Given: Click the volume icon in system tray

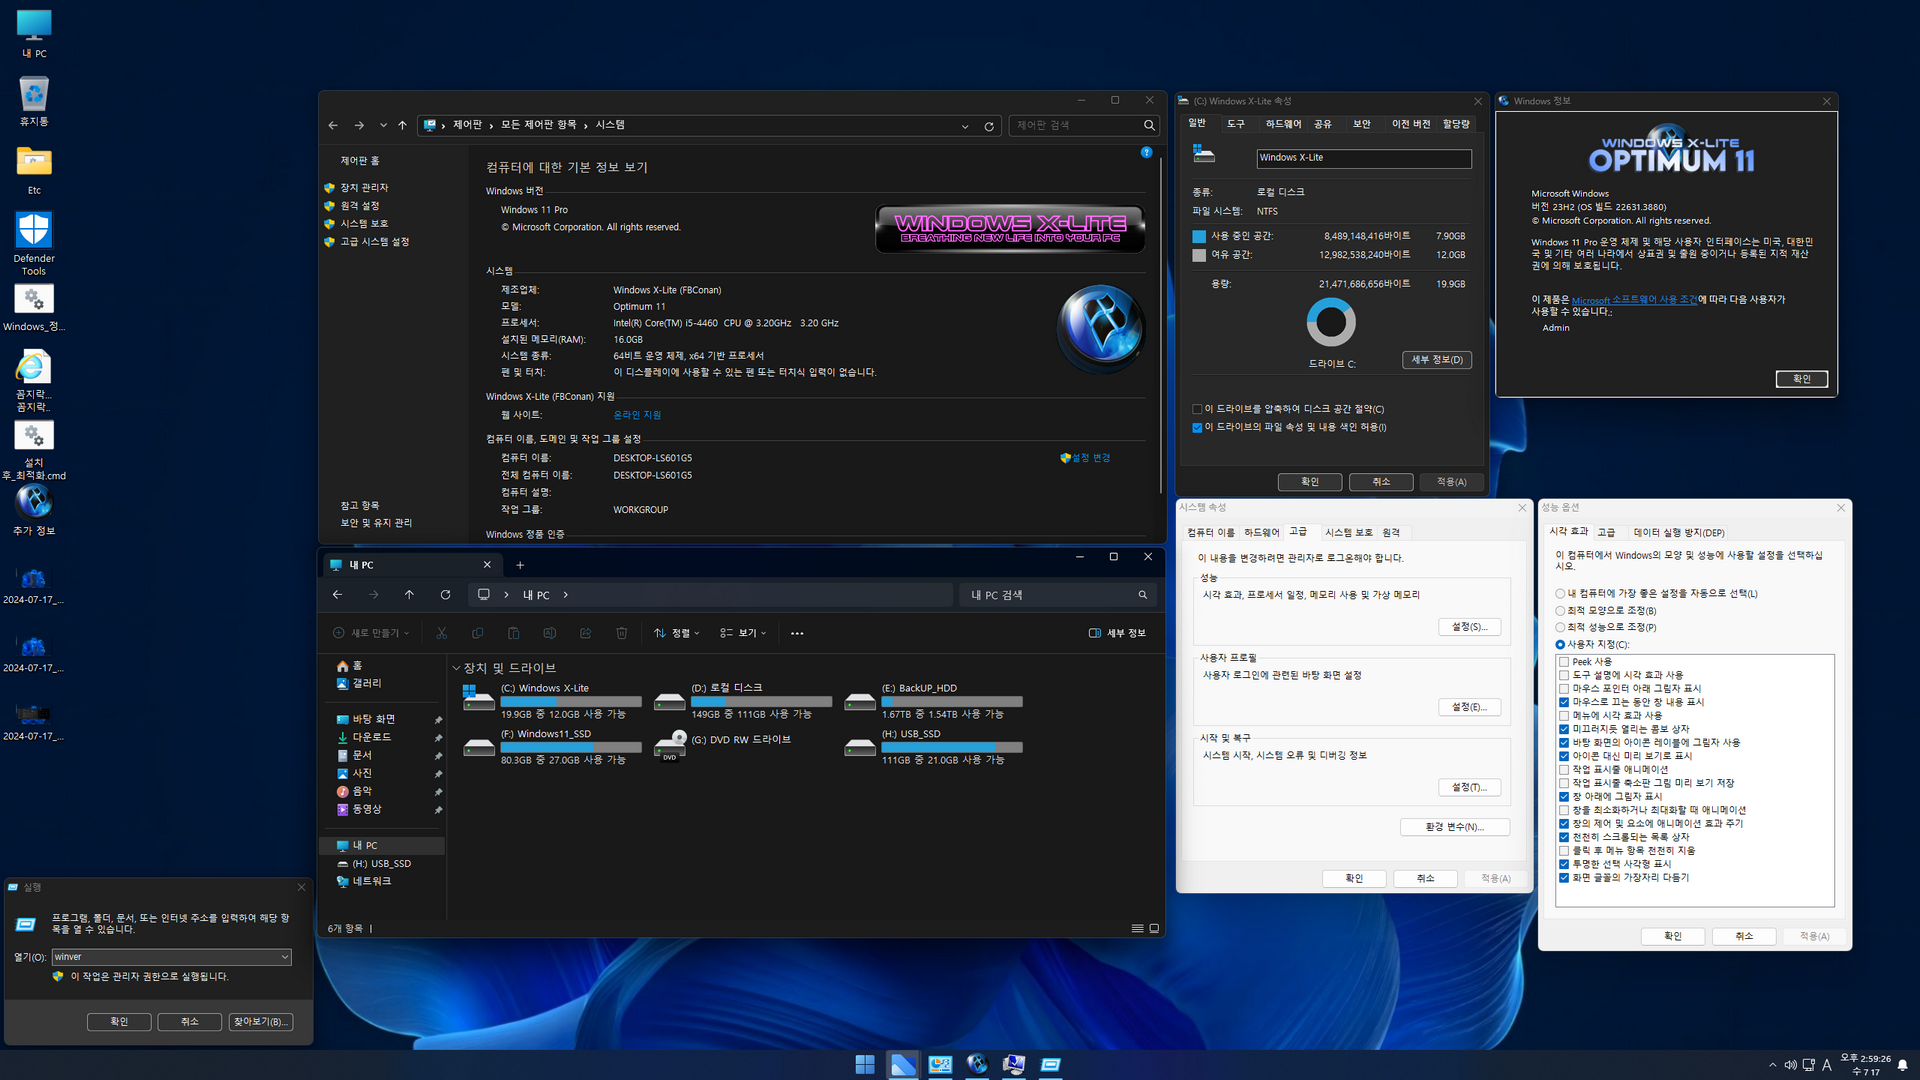Looking at the screenshot, I should point(1790,1065).
